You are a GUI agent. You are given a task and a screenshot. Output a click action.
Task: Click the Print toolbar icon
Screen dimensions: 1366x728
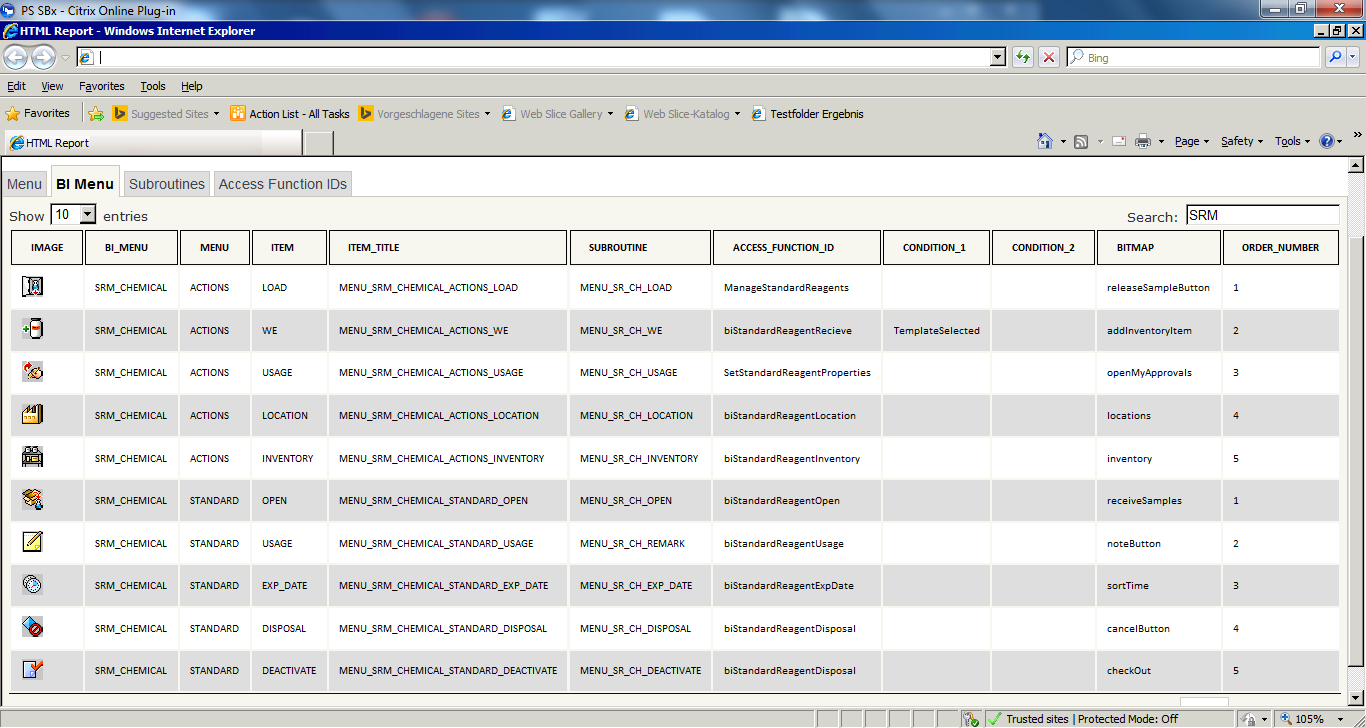(x=1143, y=141)
